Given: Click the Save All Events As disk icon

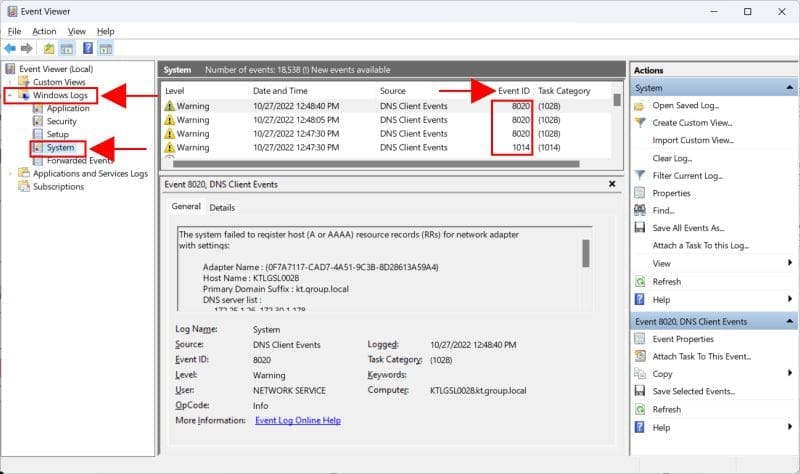Looking at the screenshot, I should click(x=640, y=228).
